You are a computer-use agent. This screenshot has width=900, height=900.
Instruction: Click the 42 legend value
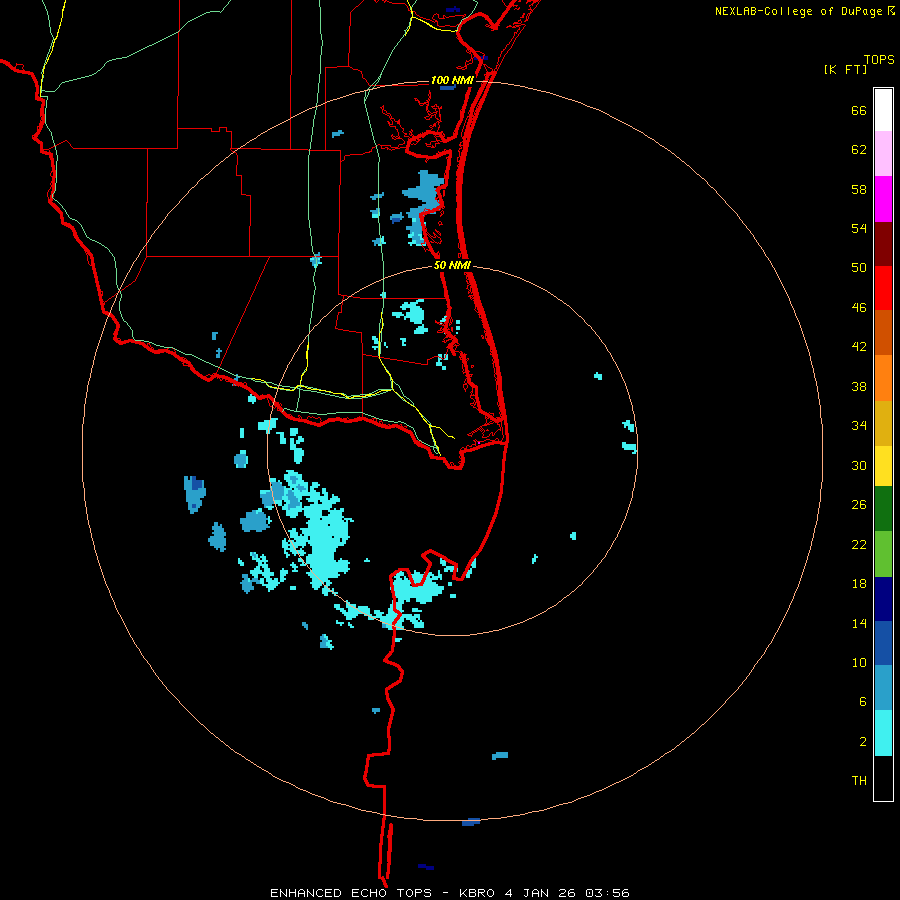859,346
